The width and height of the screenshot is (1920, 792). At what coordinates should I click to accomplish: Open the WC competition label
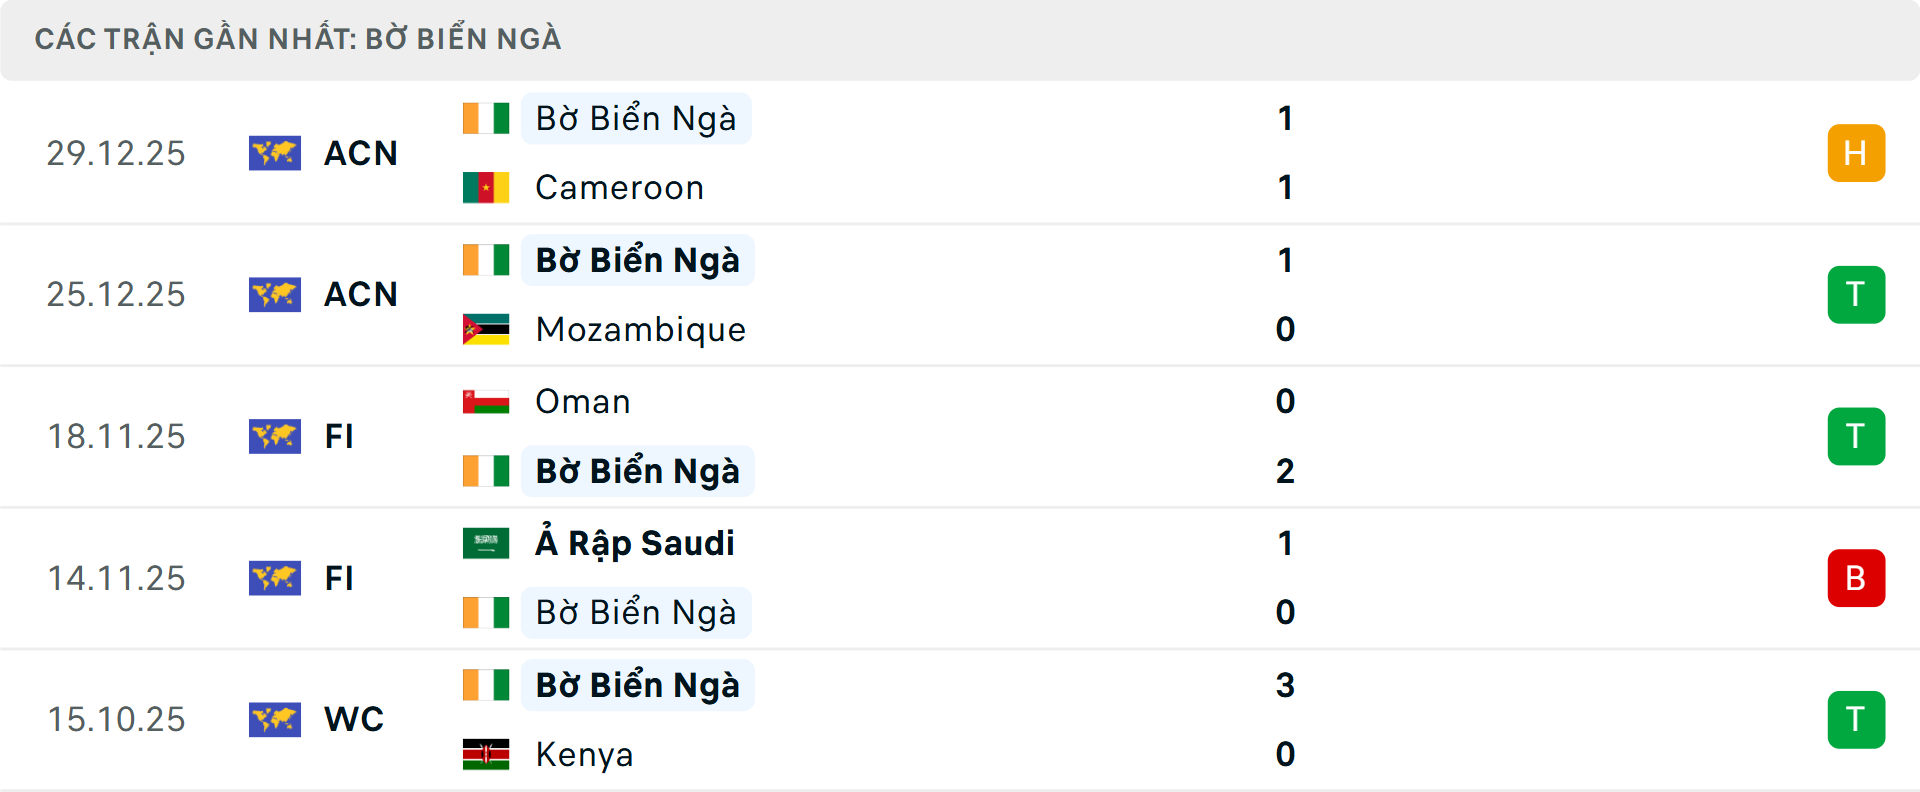point(354,720)
